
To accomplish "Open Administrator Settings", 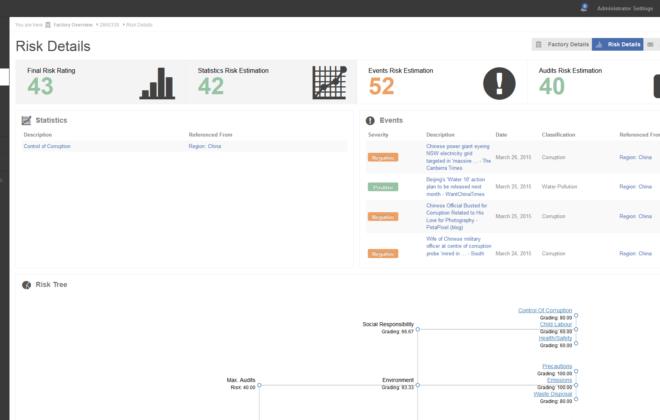I will tap(625, 8).
